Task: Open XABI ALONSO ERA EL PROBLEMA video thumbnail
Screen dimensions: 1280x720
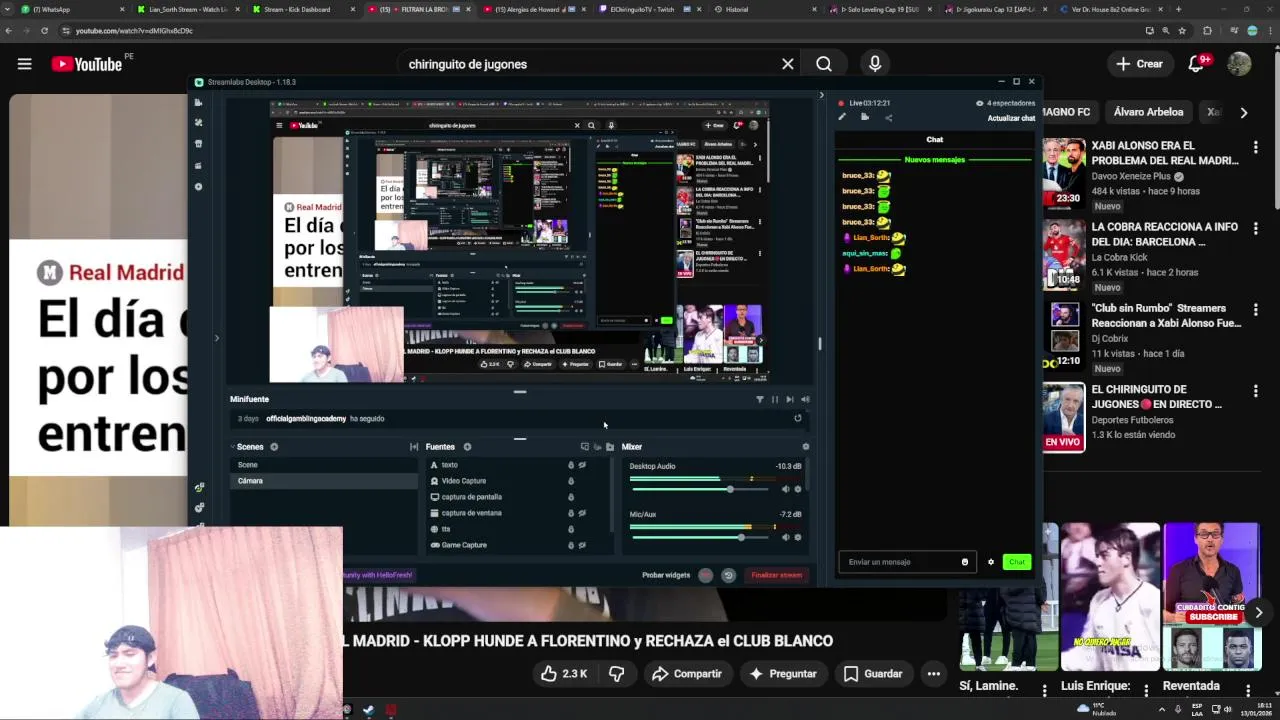Action: (1063, 173)
